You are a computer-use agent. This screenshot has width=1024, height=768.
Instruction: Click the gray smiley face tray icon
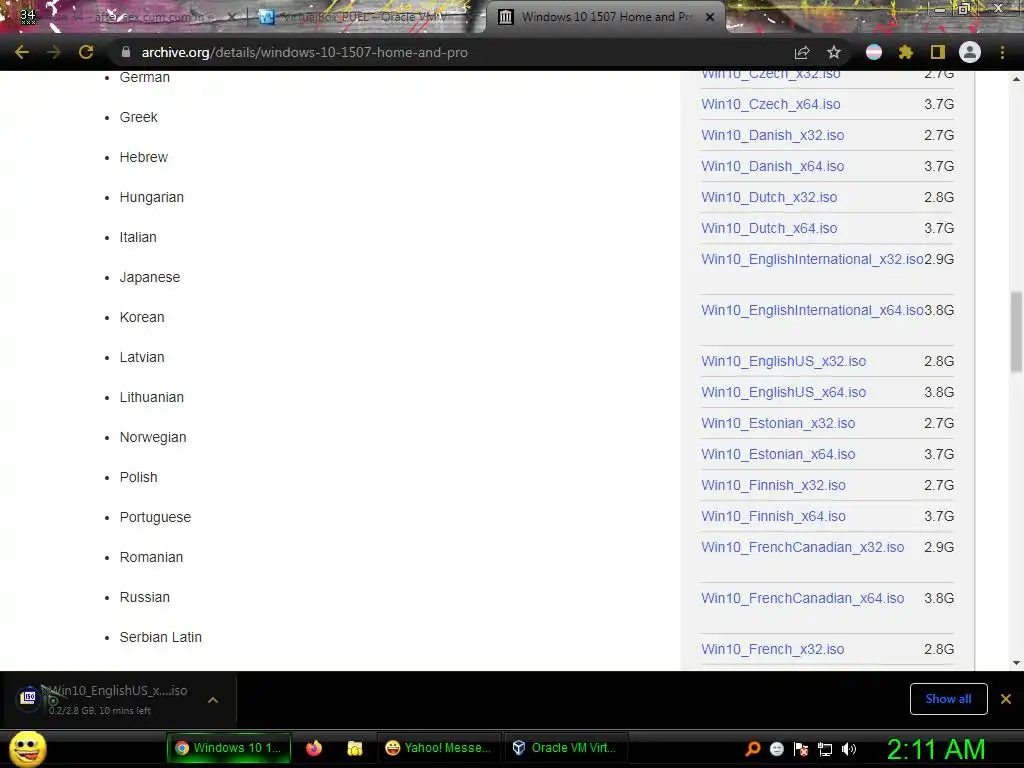(x=776, y=749)
